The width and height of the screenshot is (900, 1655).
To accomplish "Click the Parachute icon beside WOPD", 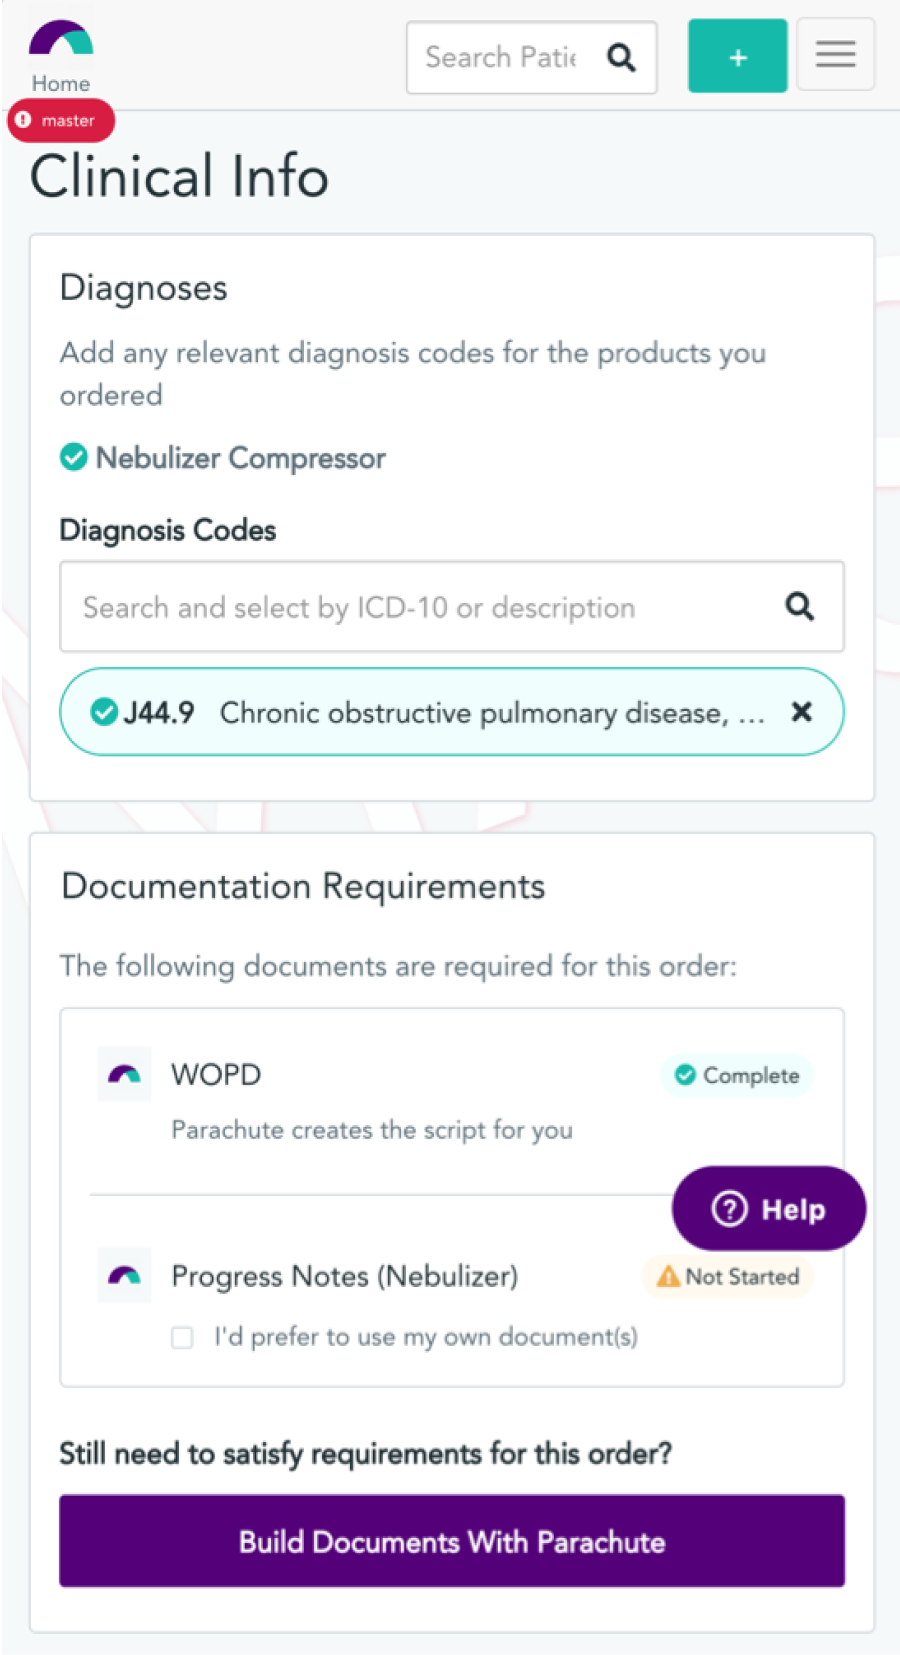I will [124, 1075].
